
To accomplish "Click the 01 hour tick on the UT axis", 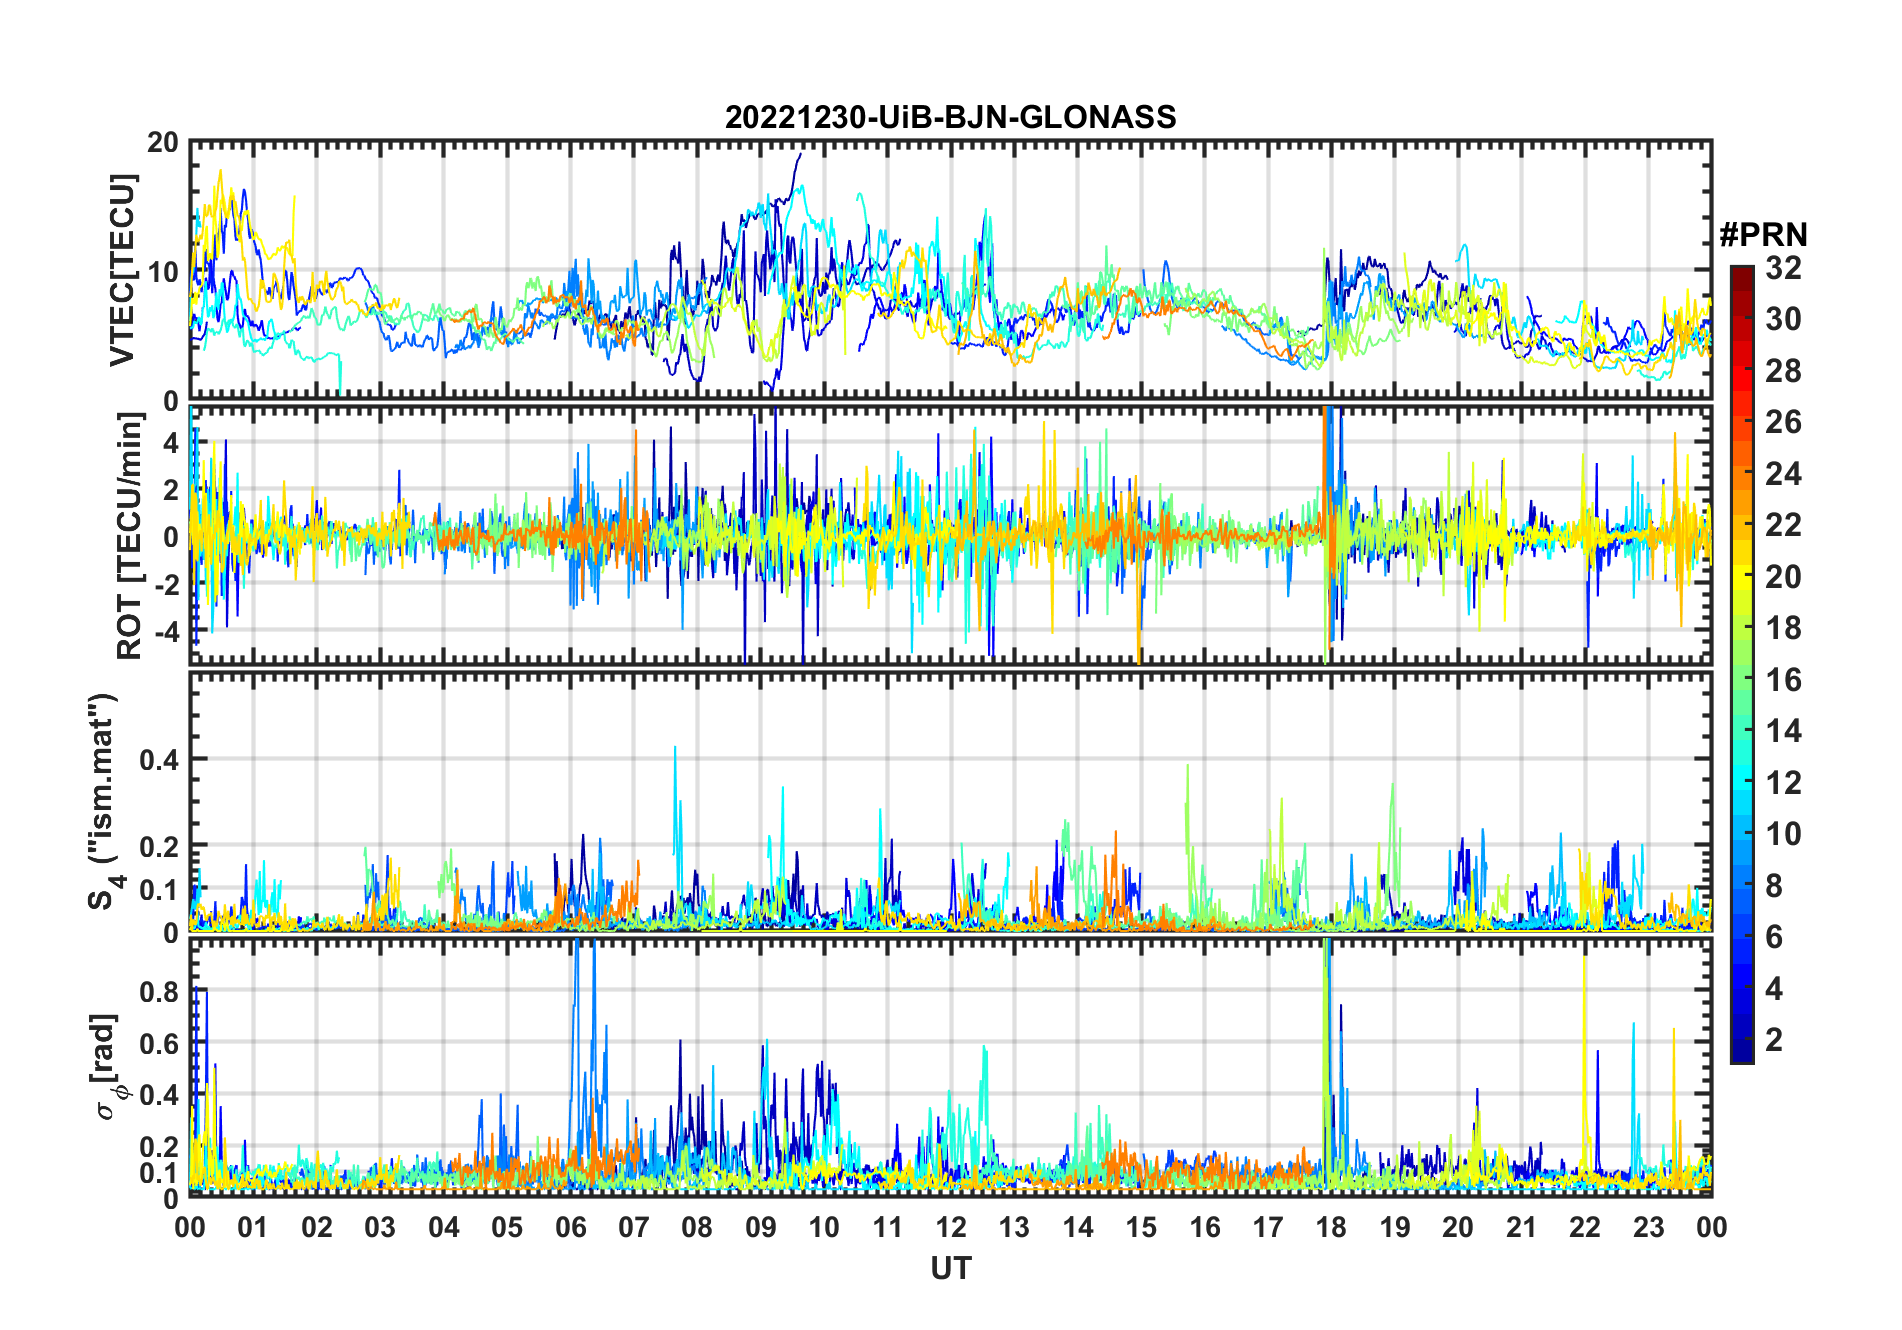I will pyautogui.click(x=253, y=1227).
